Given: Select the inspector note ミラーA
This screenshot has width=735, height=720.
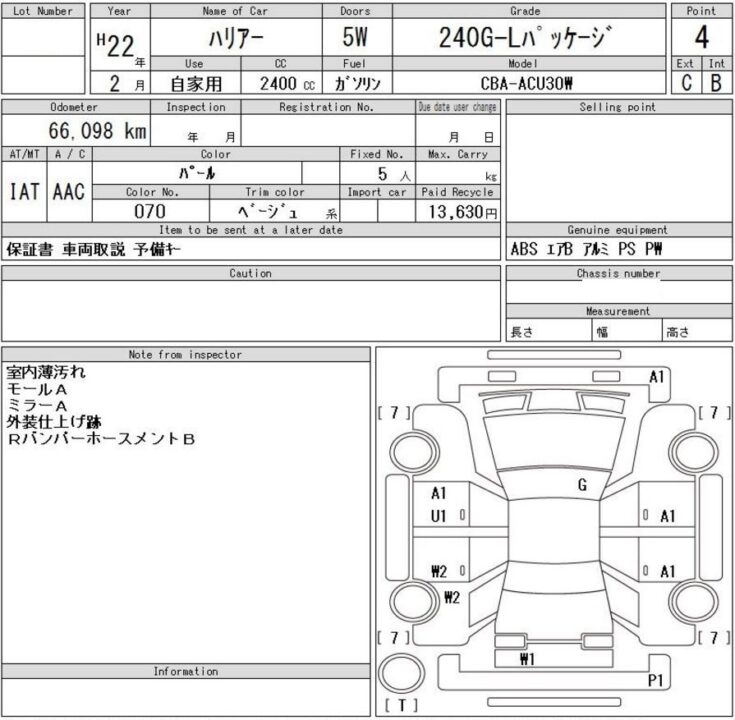Looking at the screenshot, I should coord(37,406).
